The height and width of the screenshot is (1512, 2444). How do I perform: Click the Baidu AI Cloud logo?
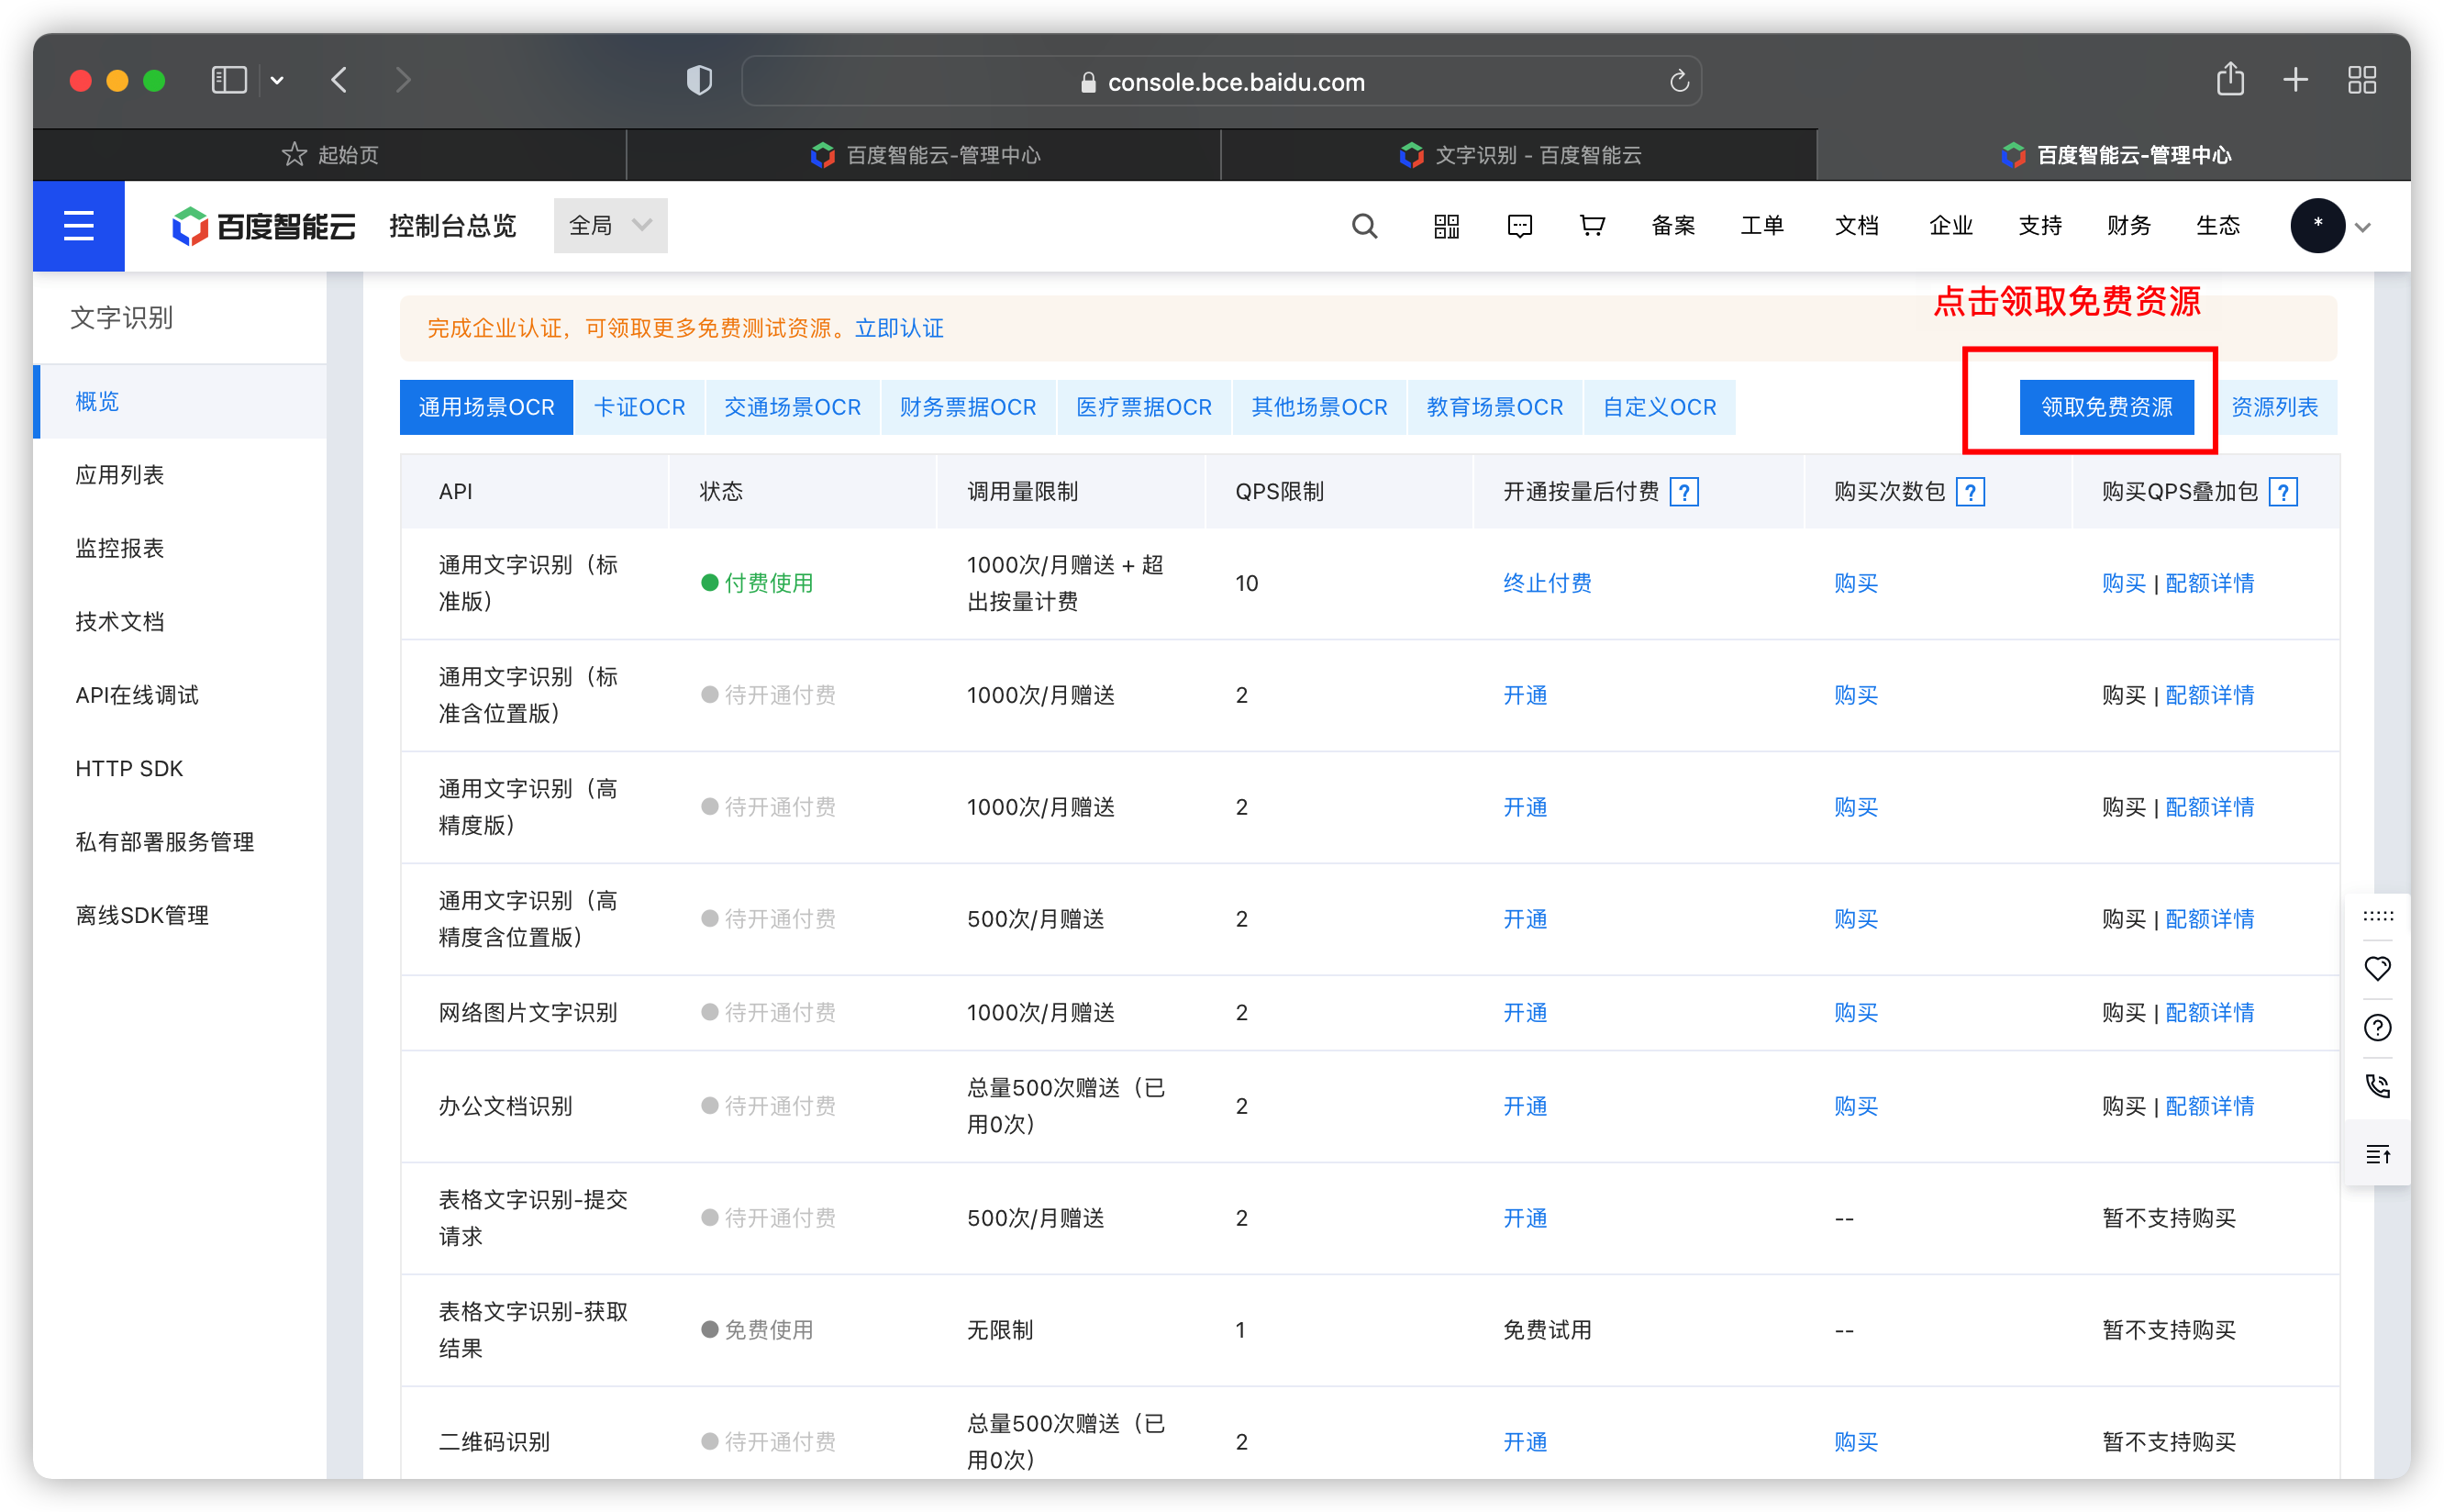pyautogui.click(x=264, y=226)
